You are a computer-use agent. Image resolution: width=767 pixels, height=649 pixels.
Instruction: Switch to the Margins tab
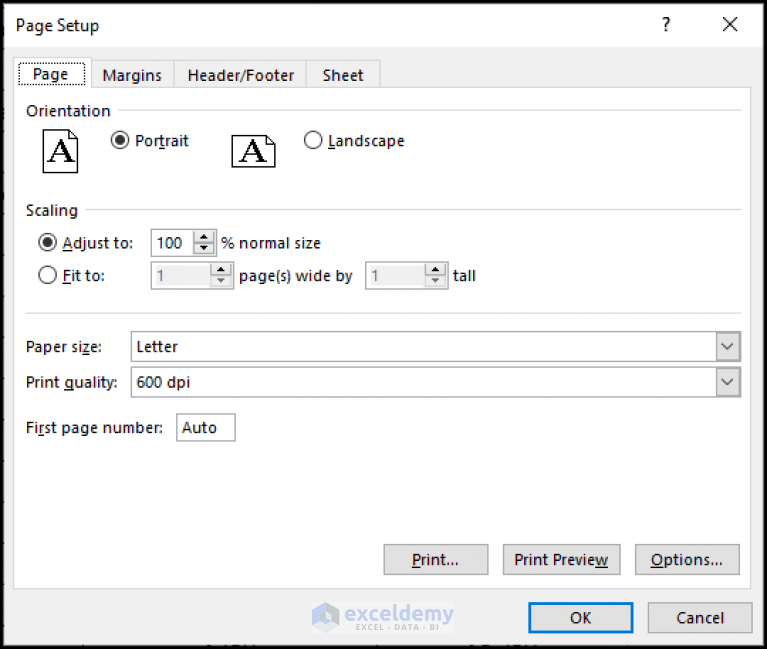point(132,75)
